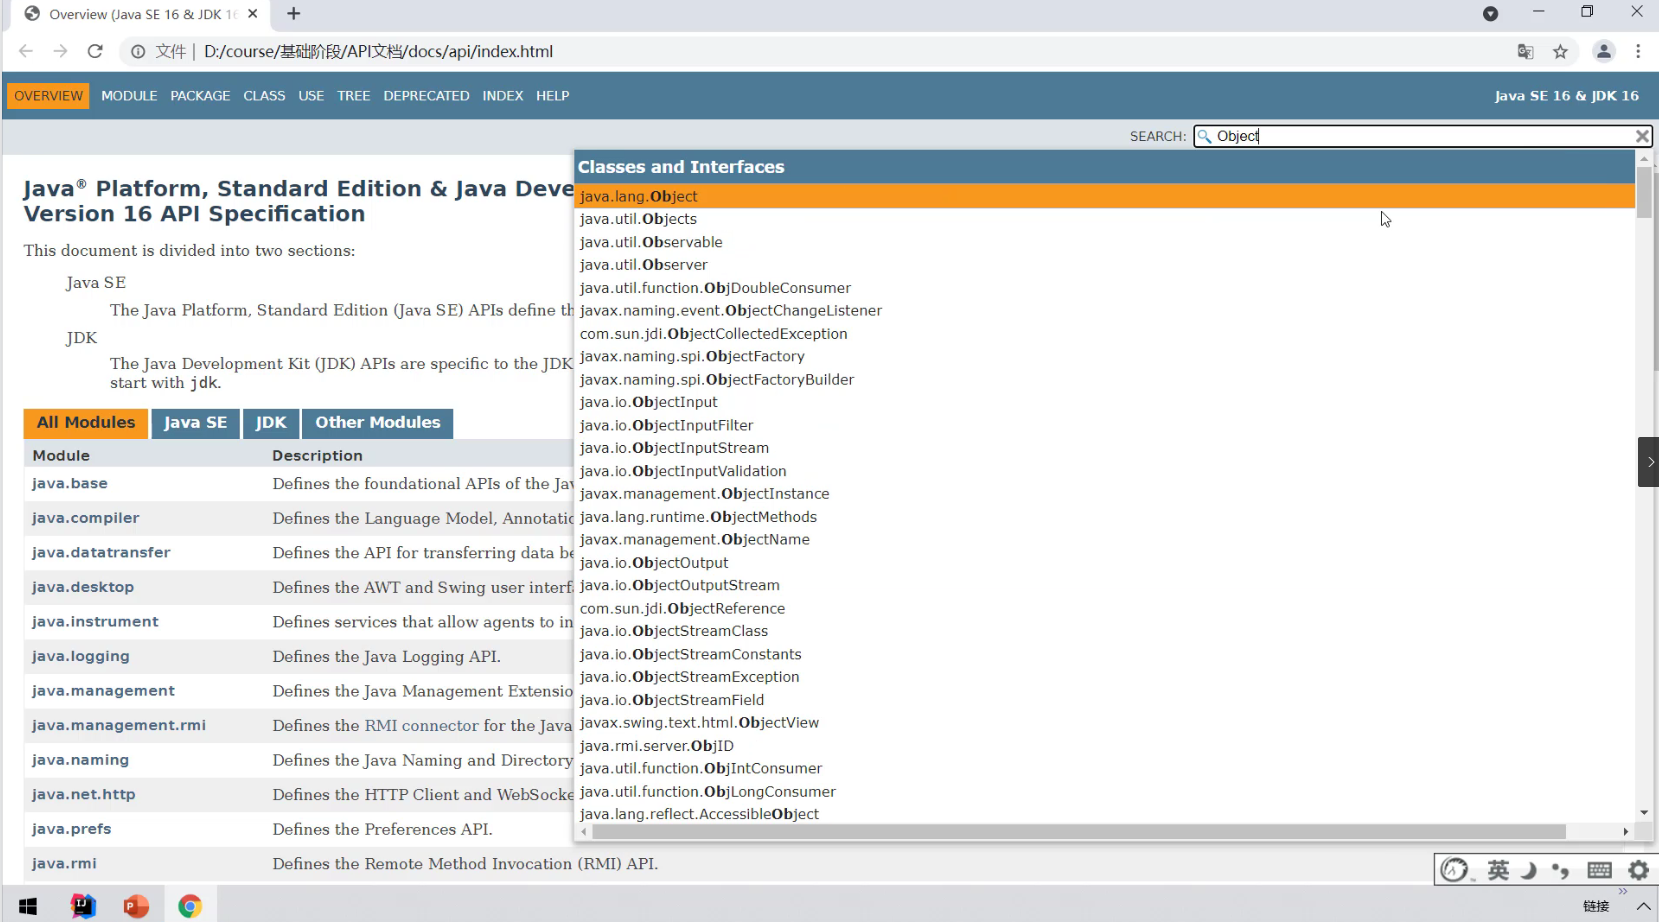Open the java.logging module link
The width and height of the screenshot is (1659, 922).
coord(80,656)
